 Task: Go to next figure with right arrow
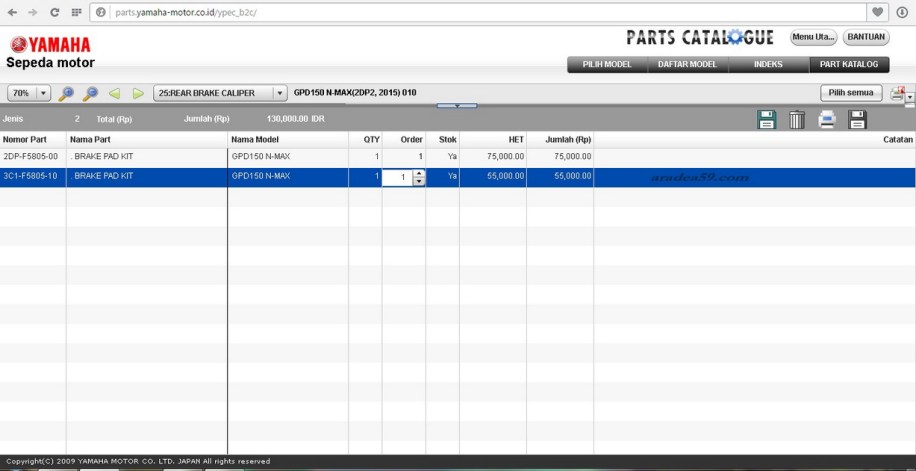[x=138, y=93]
